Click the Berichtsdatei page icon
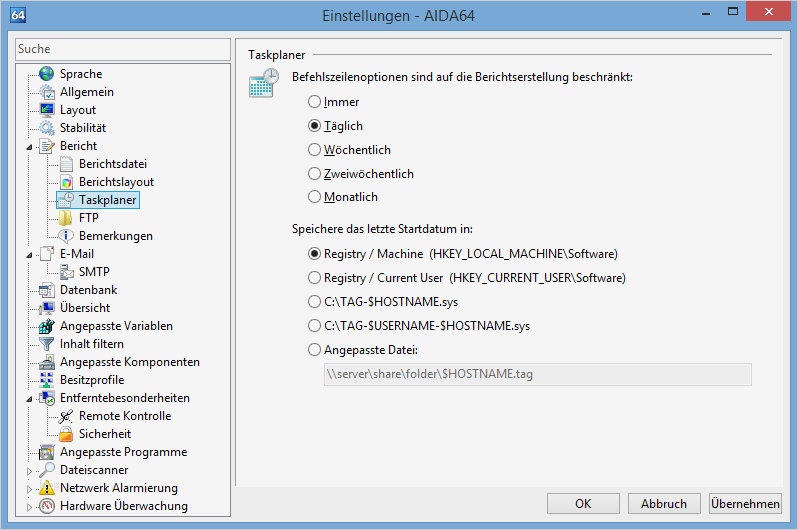Viewport: 798px width, 530px height. coord(66,164)
